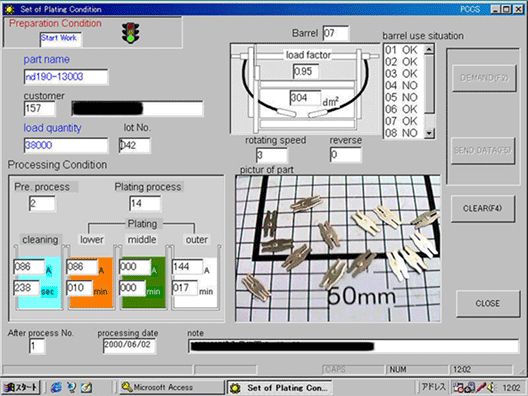
Task: Click the CLOSE button
Action: pos(488,303)
